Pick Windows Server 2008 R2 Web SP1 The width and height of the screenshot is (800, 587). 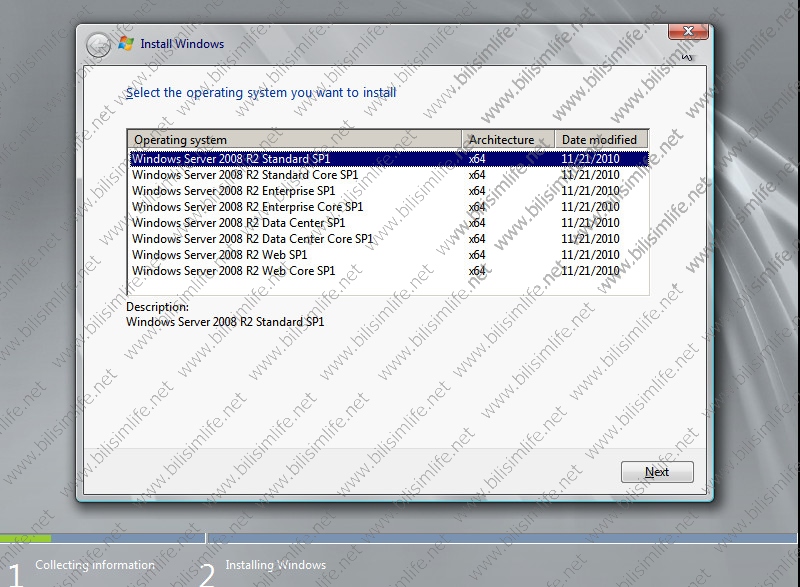(x=389, y=254)
